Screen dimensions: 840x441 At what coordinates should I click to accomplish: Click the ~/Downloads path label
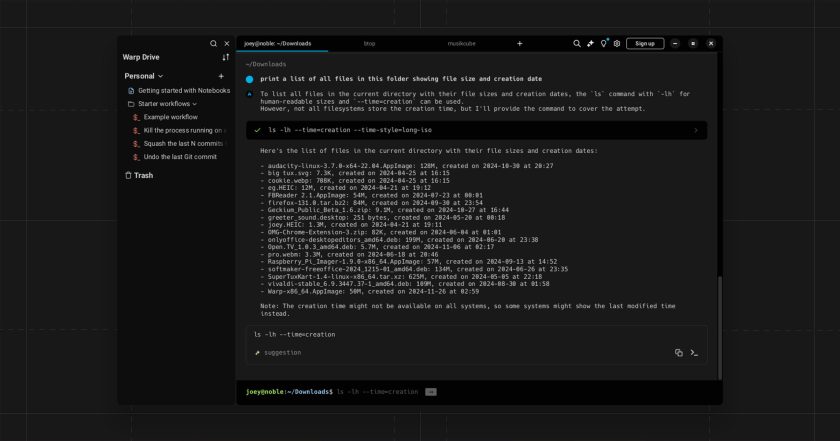coord(266,64)
